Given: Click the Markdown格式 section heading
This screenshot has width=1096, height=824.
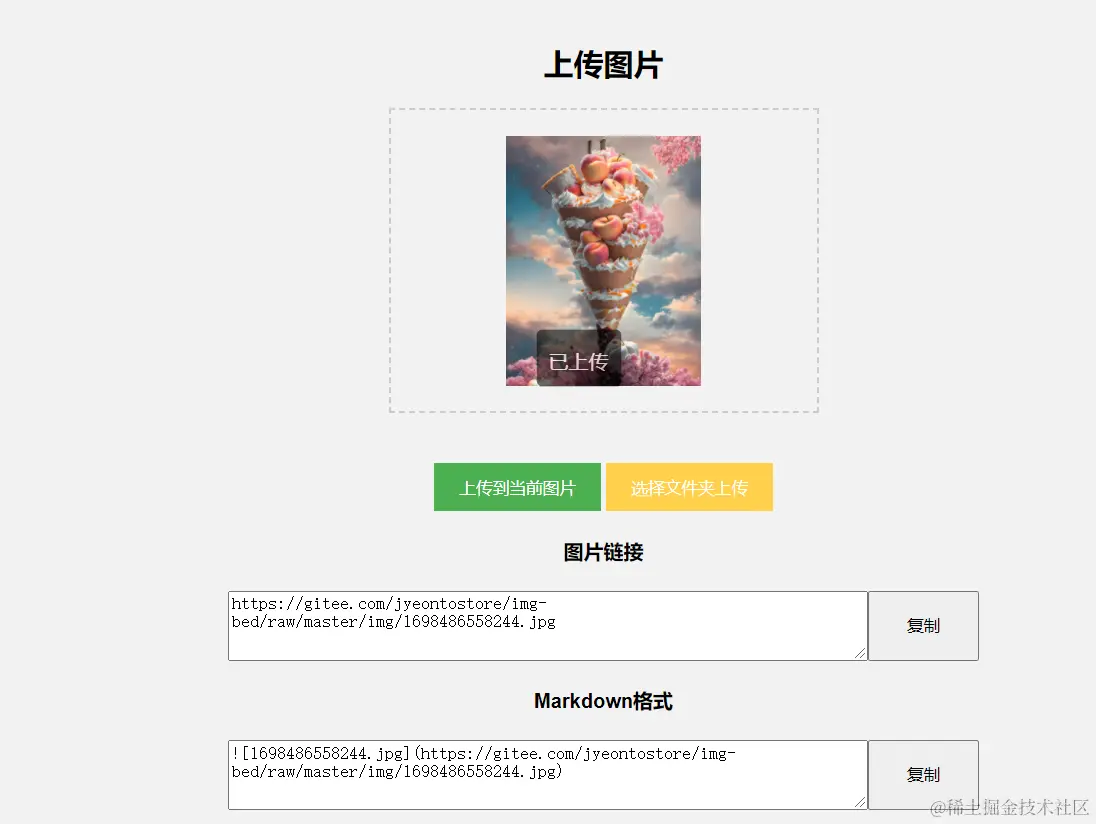Looking at the screenshot, I should pos(603,701).
